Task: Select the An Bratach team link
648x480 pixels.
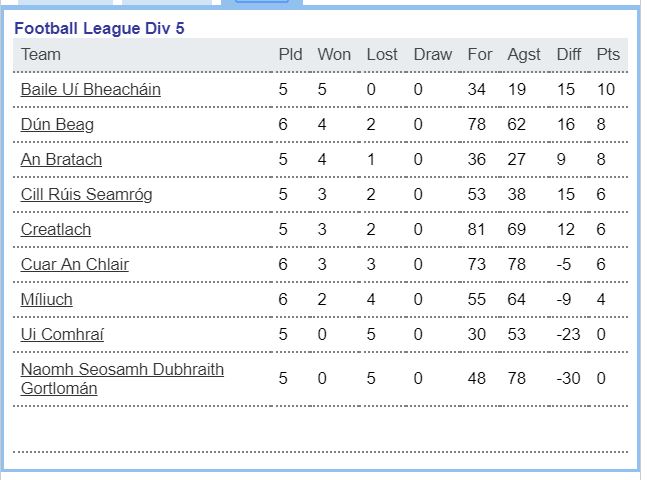Action: tap(61, 159)
